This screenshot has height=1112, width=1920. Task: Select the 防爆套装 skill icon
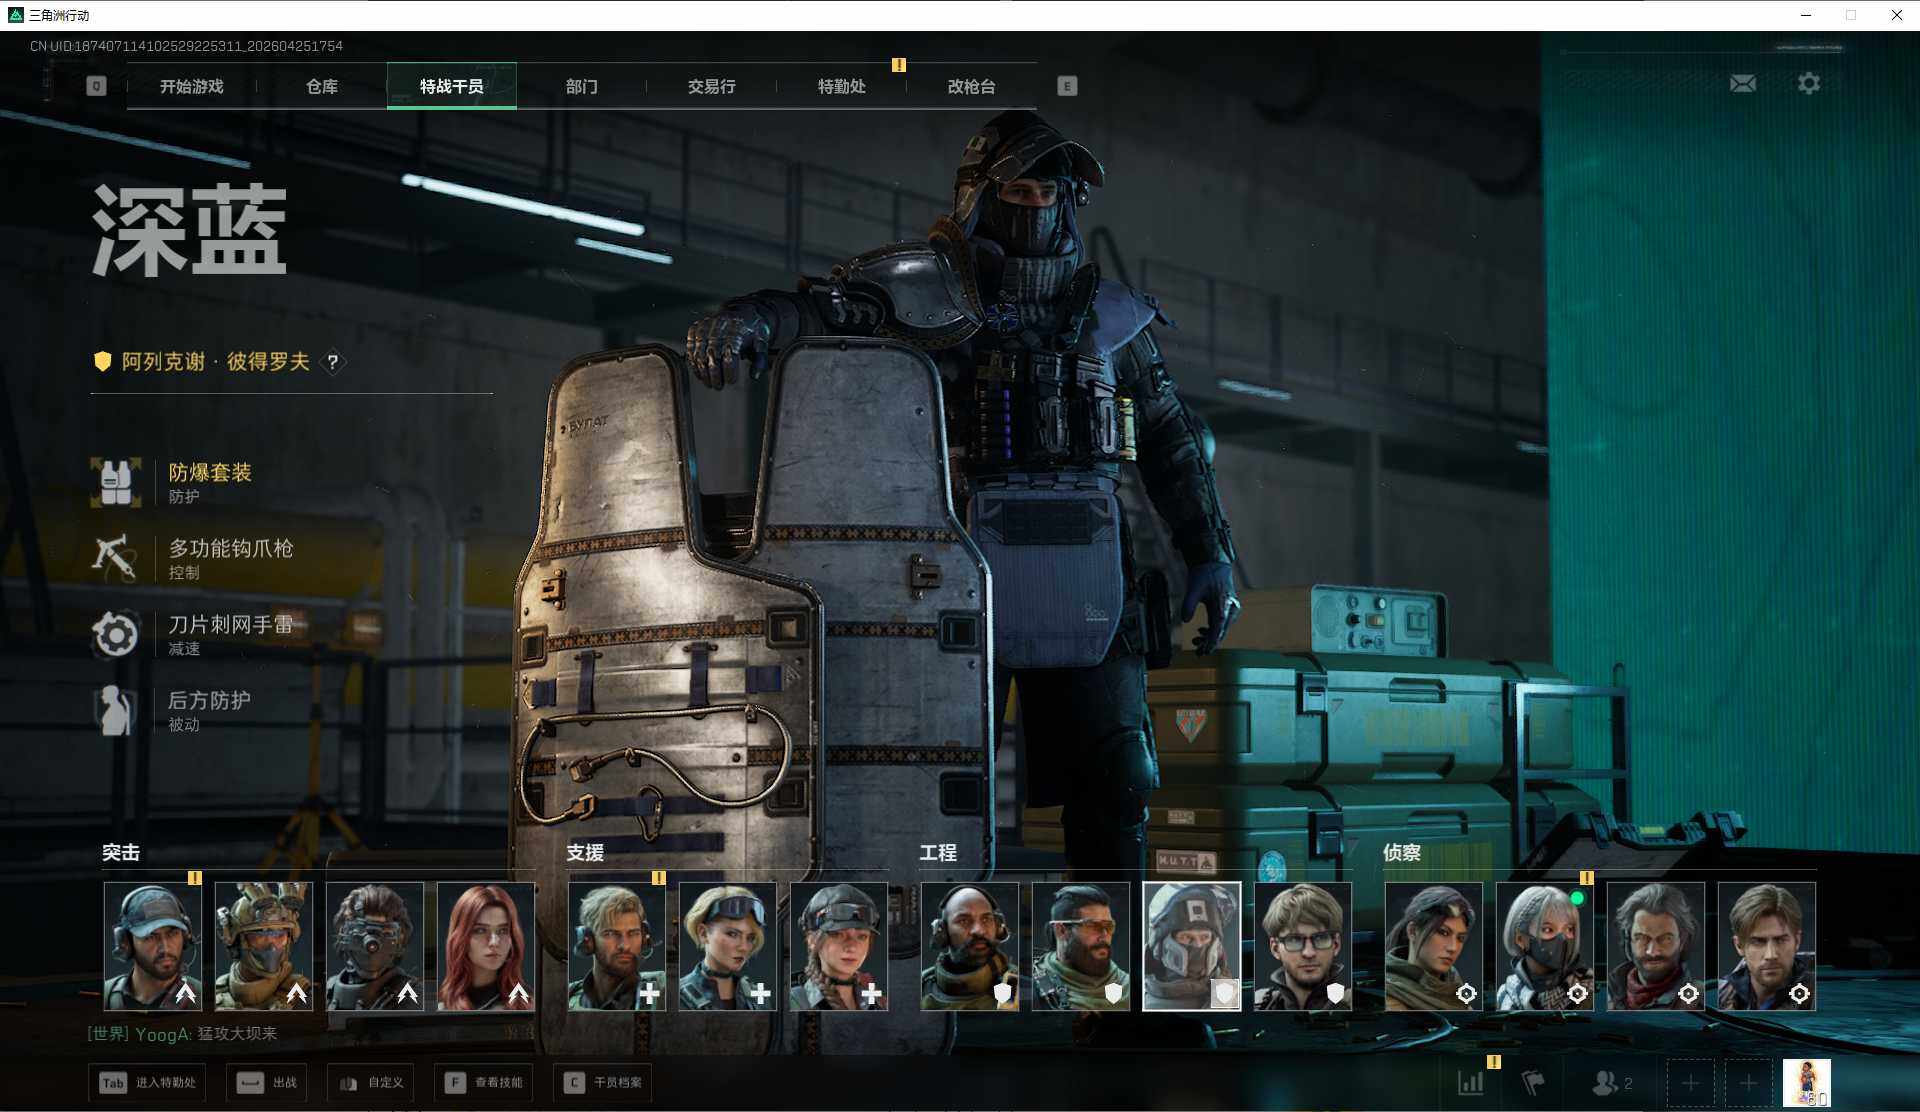[x=116, y=482]
